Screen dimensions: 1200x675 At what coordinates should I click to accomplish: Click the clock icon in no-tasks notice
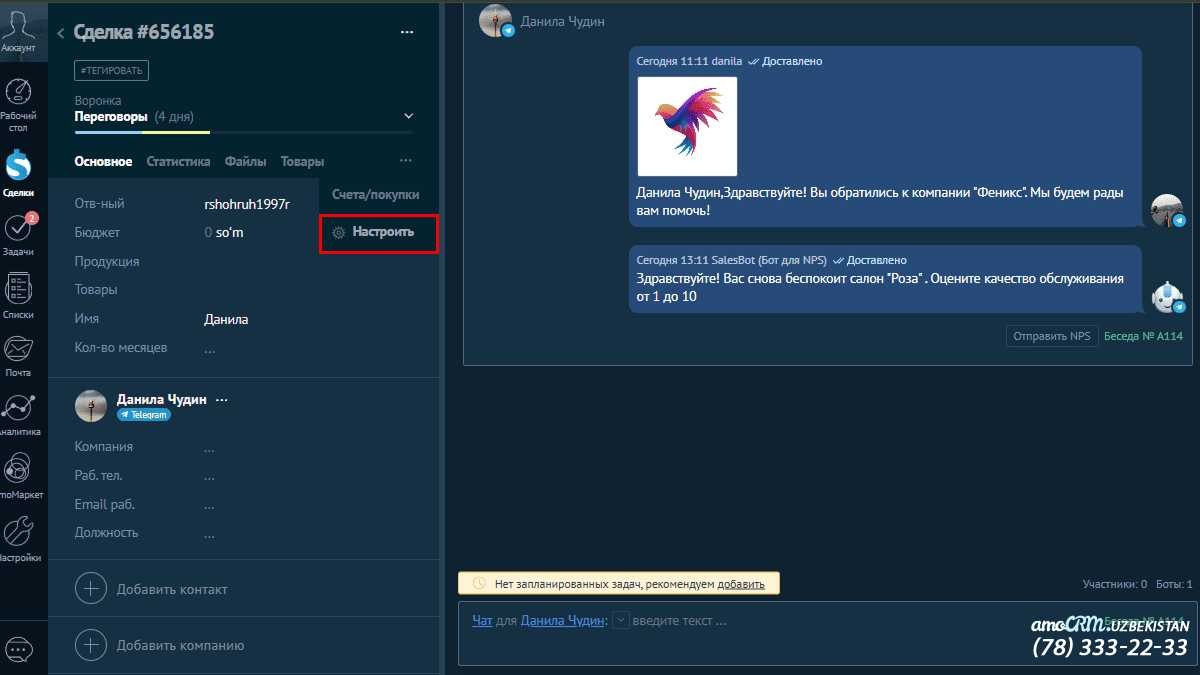(479, 583)
